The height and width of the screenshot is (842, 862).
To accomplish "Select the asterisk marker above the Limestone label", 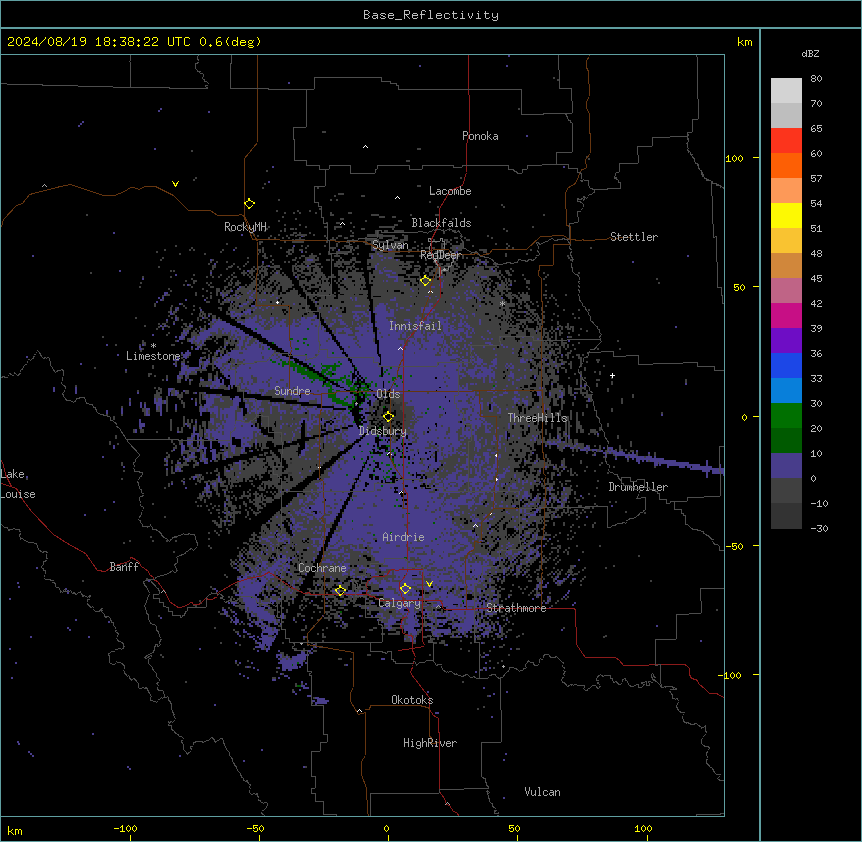I will (x=153, y=346).
